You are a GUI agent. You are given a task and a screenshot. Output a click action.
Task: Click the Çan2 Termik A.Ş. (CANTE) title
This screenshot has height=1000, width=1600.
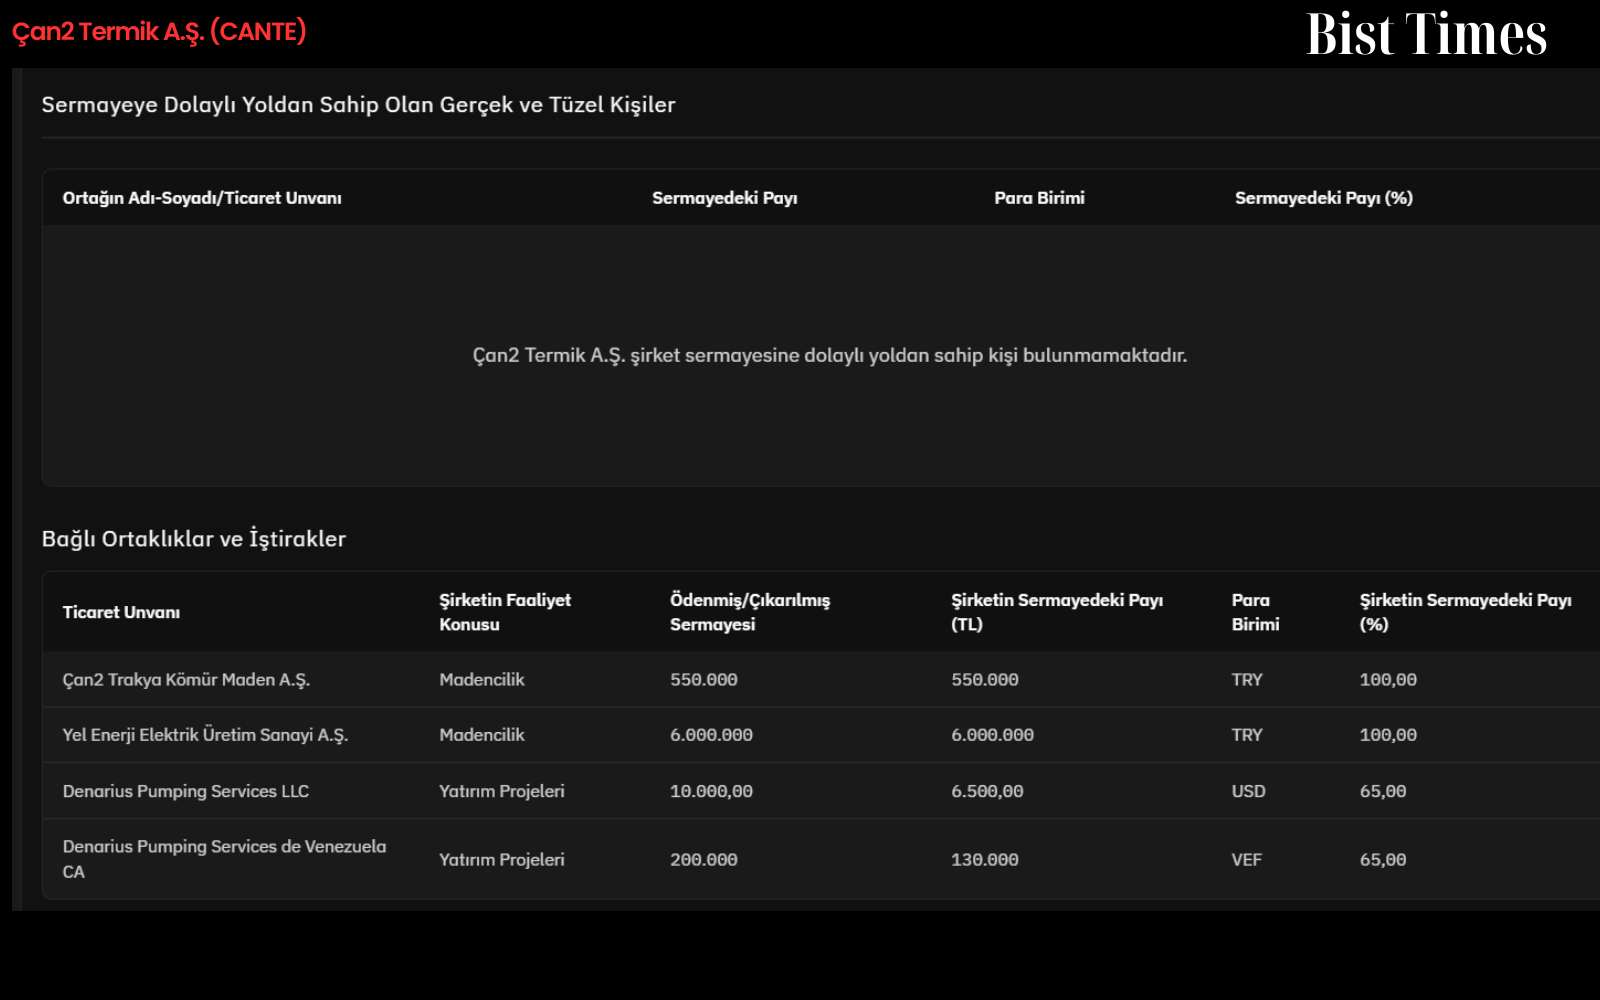tap(159, 32)
